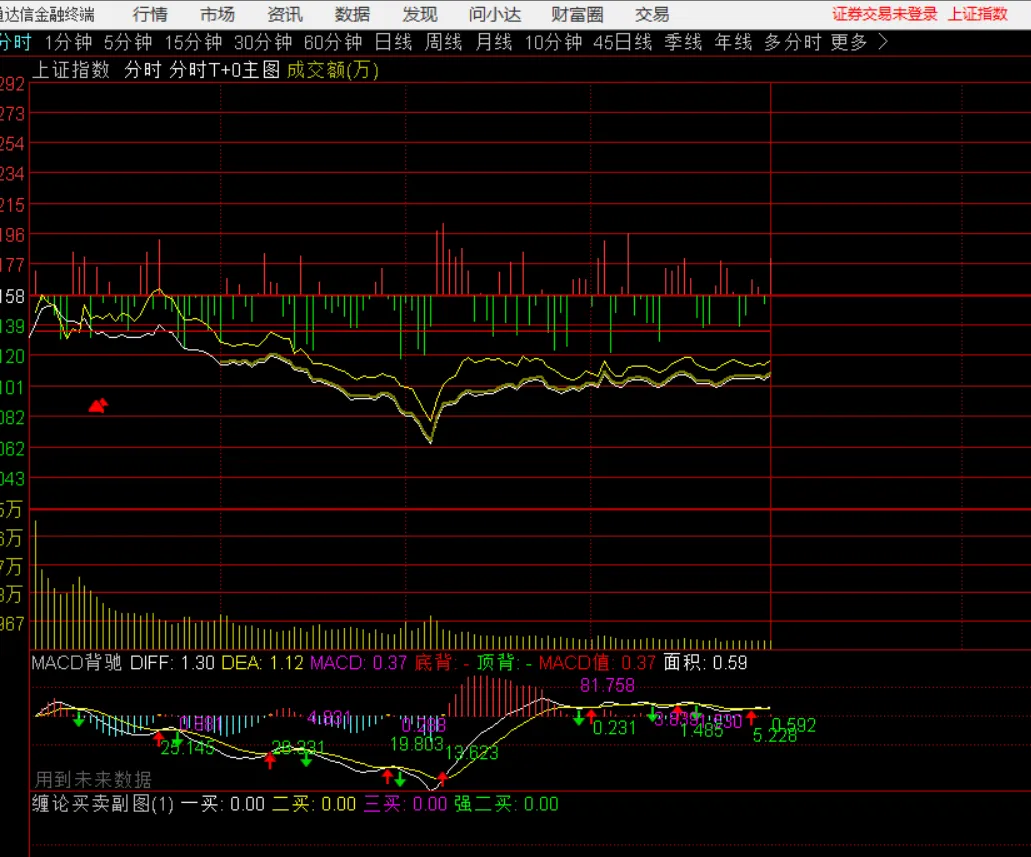Screen dimensions: 1031x857
Task: Switch to 15分钟 period tab
Action: [x=193, y=43]
